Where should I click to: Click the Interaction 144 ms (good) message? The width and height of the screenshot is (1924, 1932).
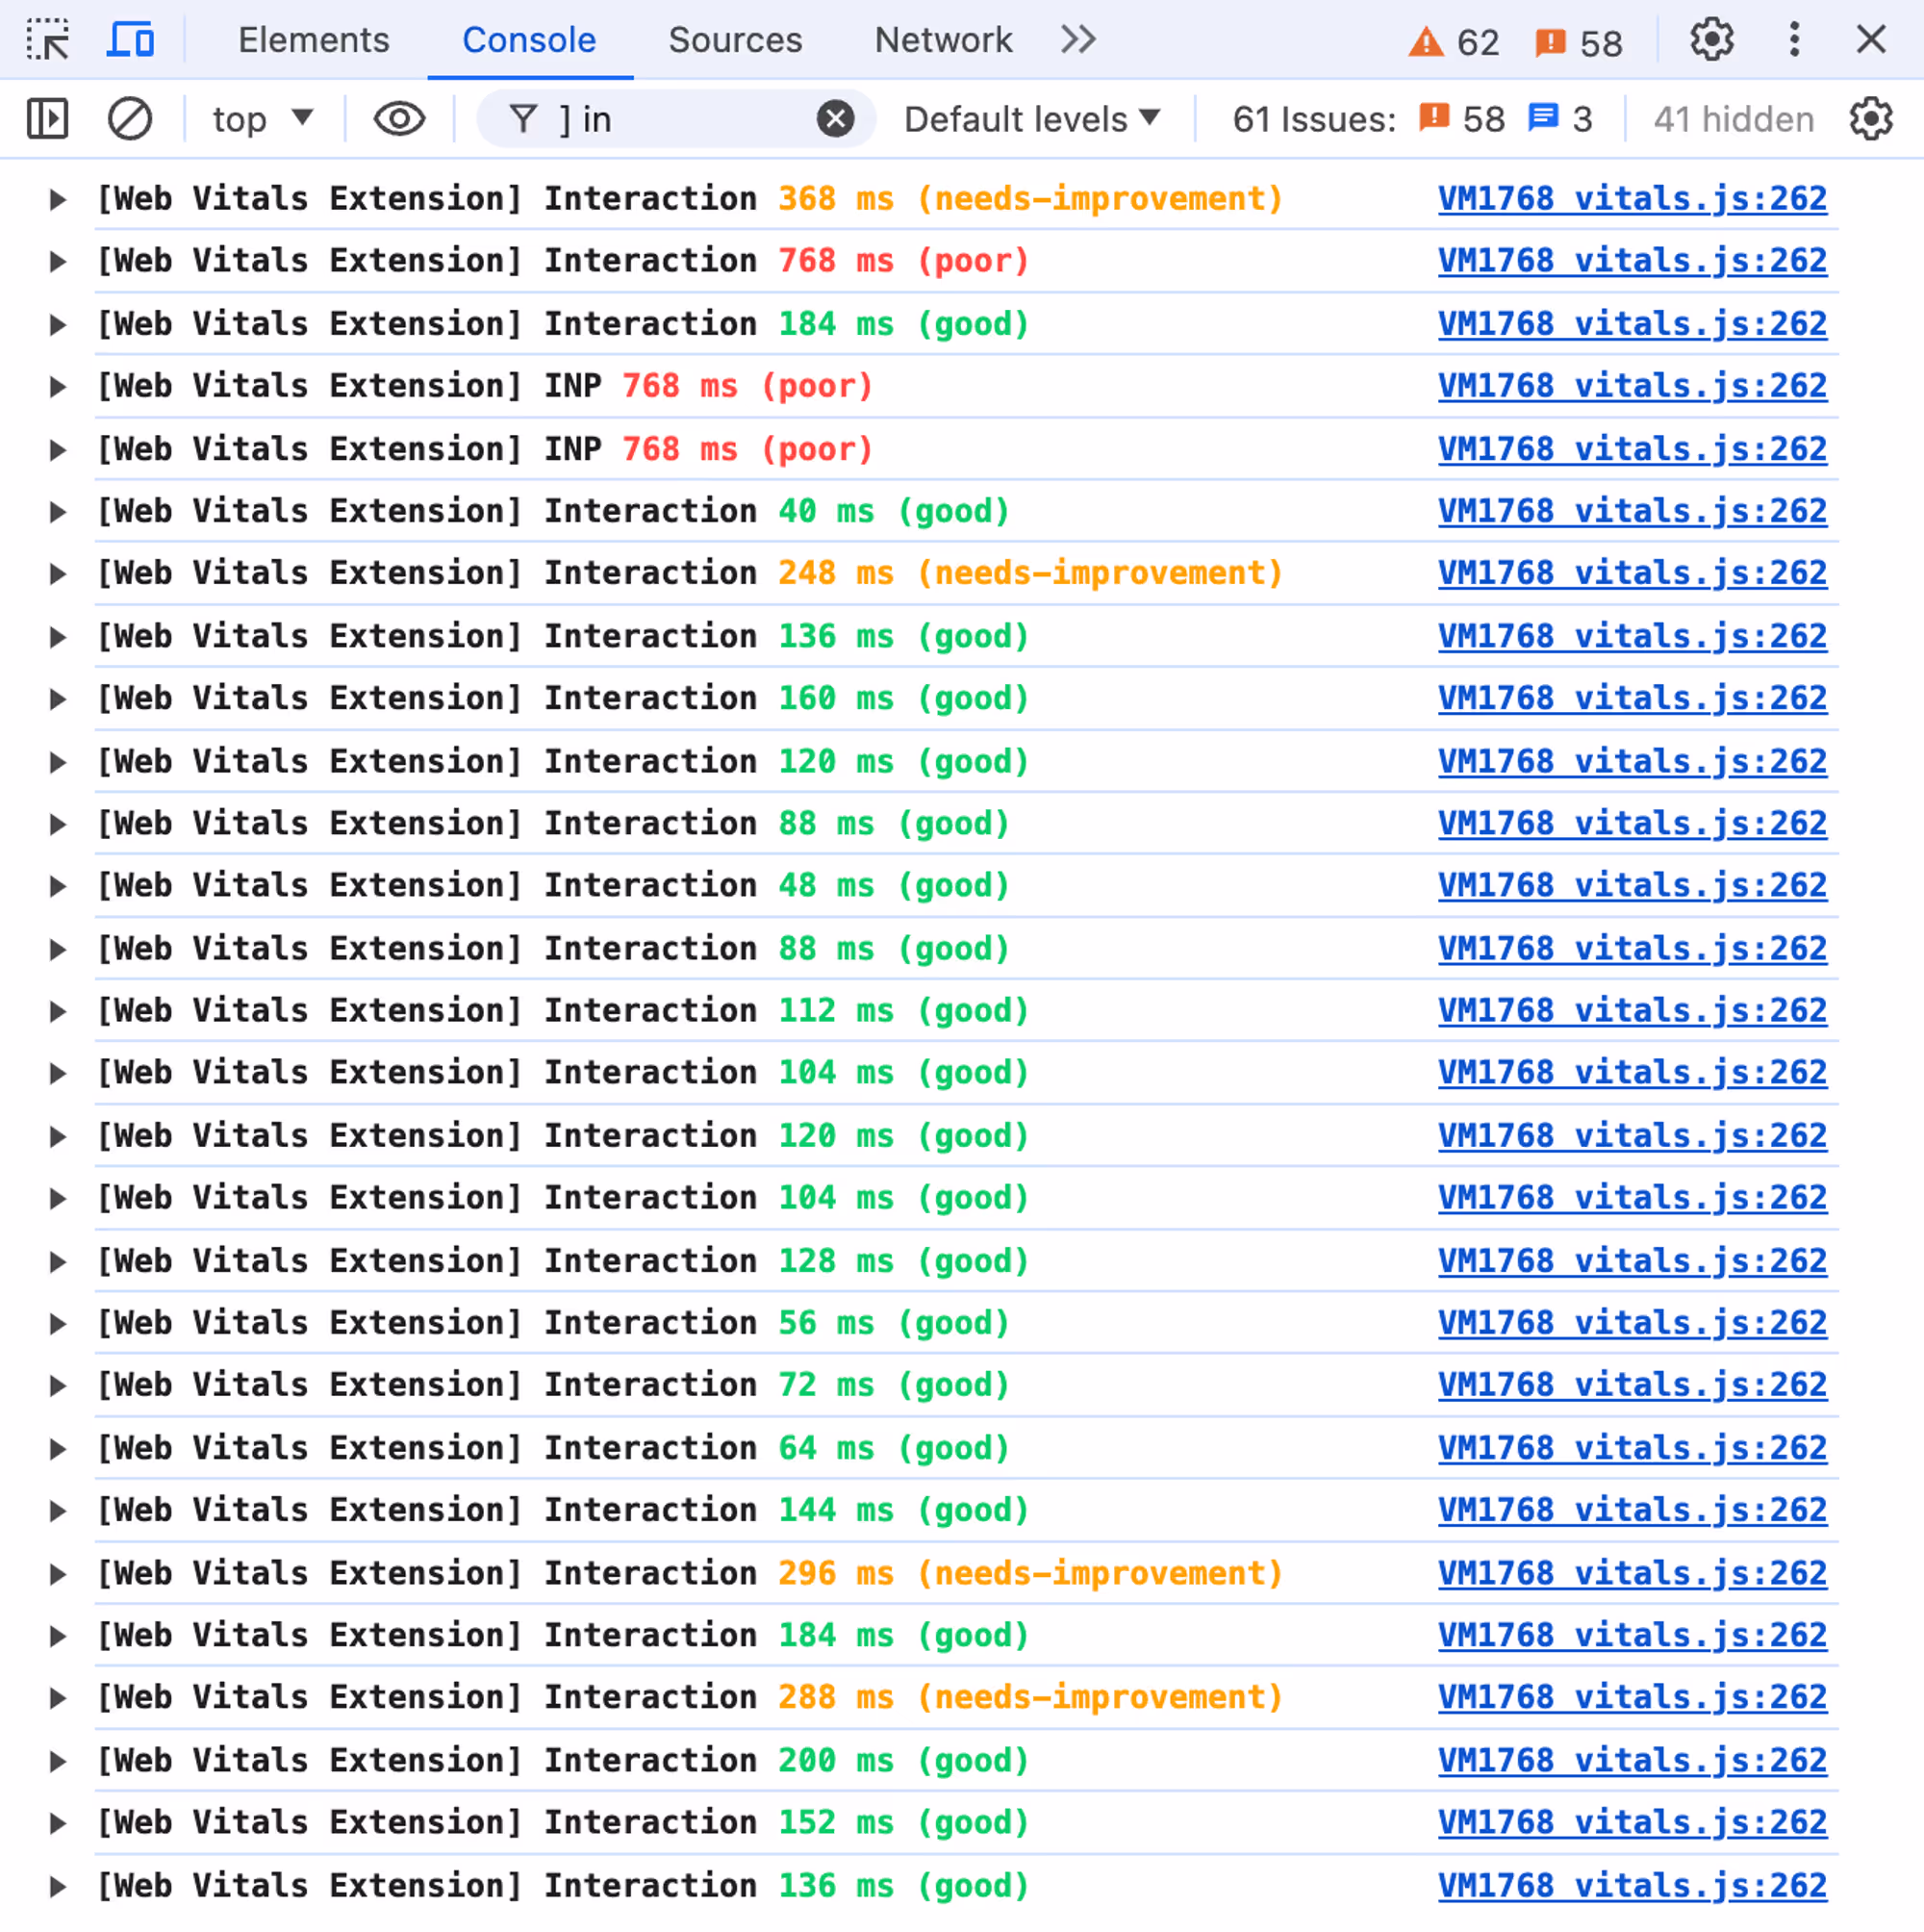tap(563, 1510)
